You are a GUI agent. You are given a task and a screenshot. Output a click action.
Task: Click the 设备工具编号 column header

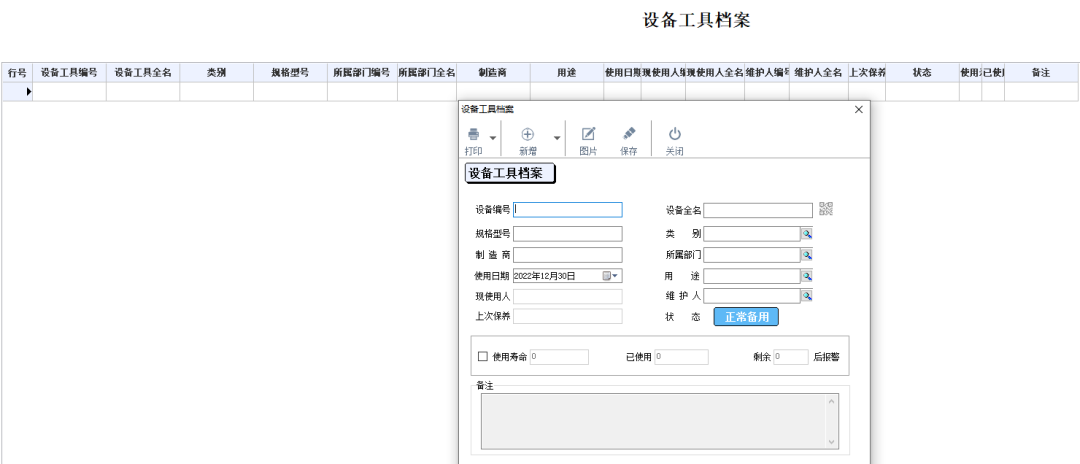click(69, 72)
